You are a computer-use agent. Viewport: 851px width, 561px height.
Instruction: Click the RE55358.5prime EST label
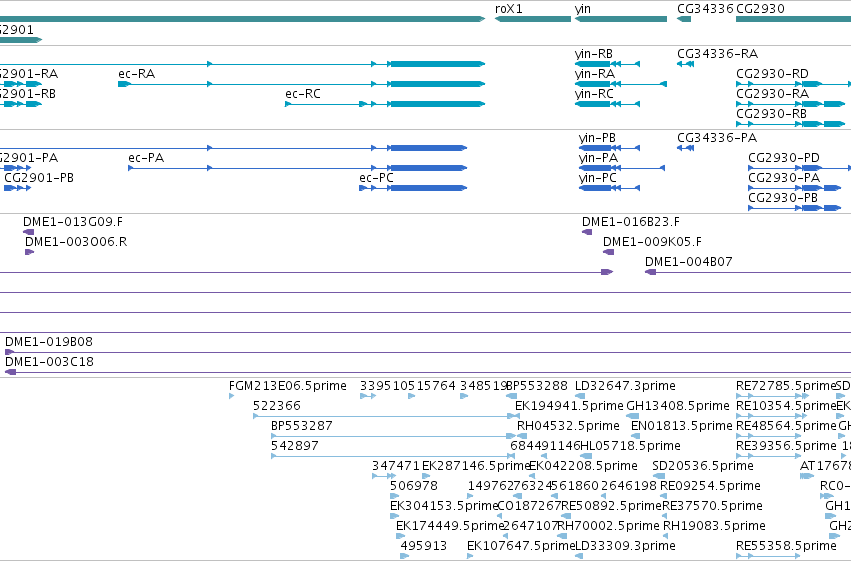786,546
